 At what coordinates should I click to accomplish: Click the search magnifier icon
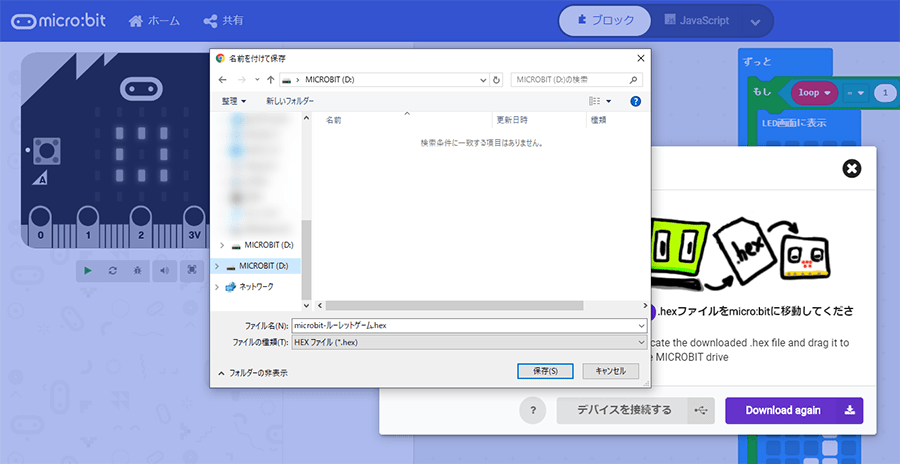[x=634, y=80]
